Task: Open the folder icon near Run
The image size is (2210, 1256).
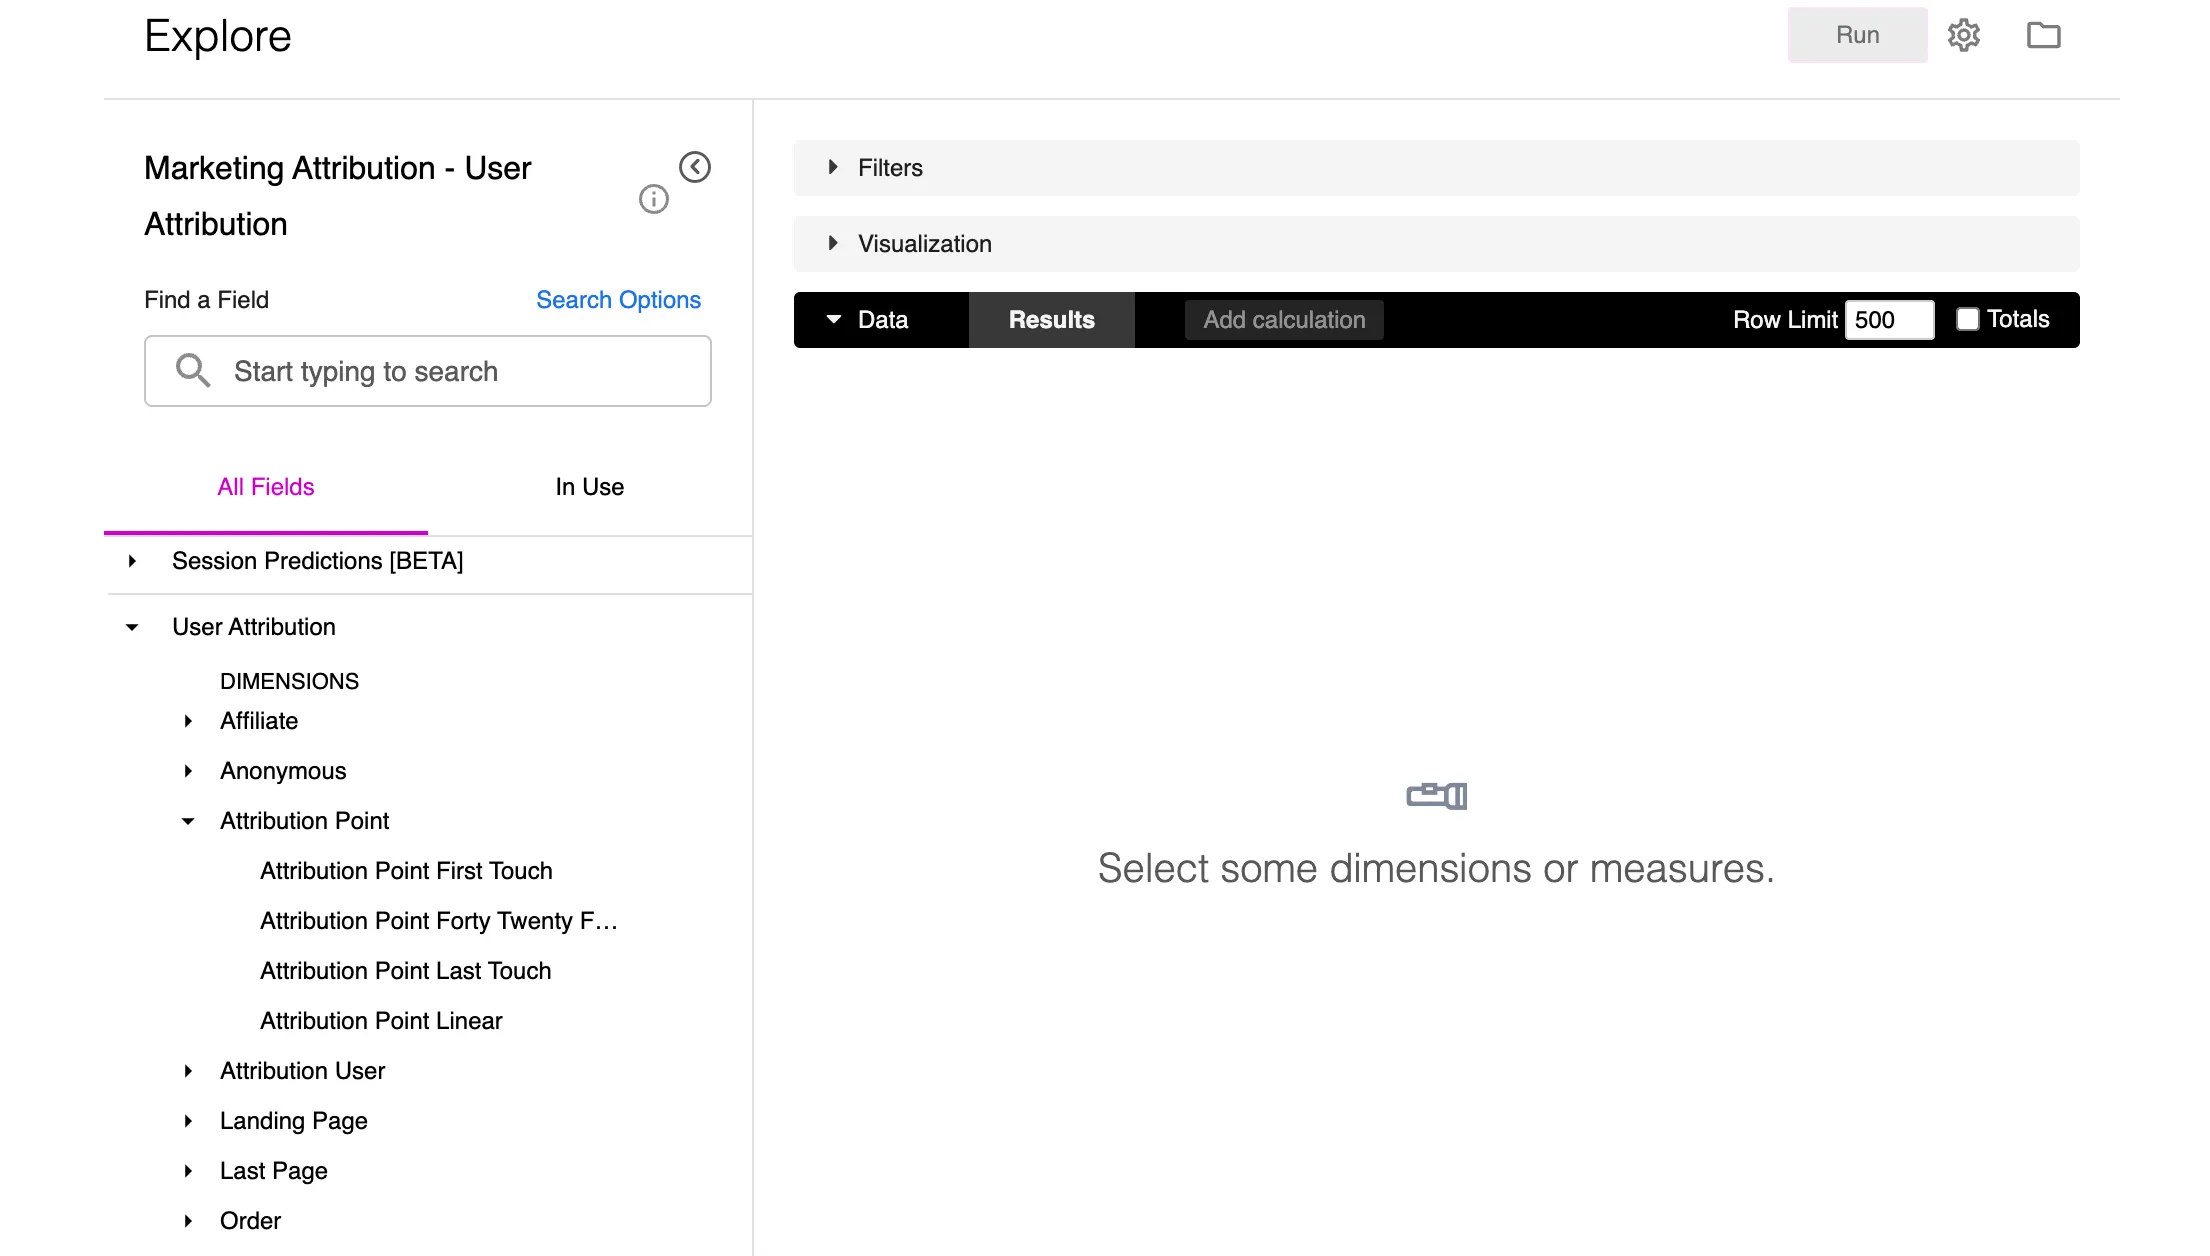Action: pos(2043,35)
